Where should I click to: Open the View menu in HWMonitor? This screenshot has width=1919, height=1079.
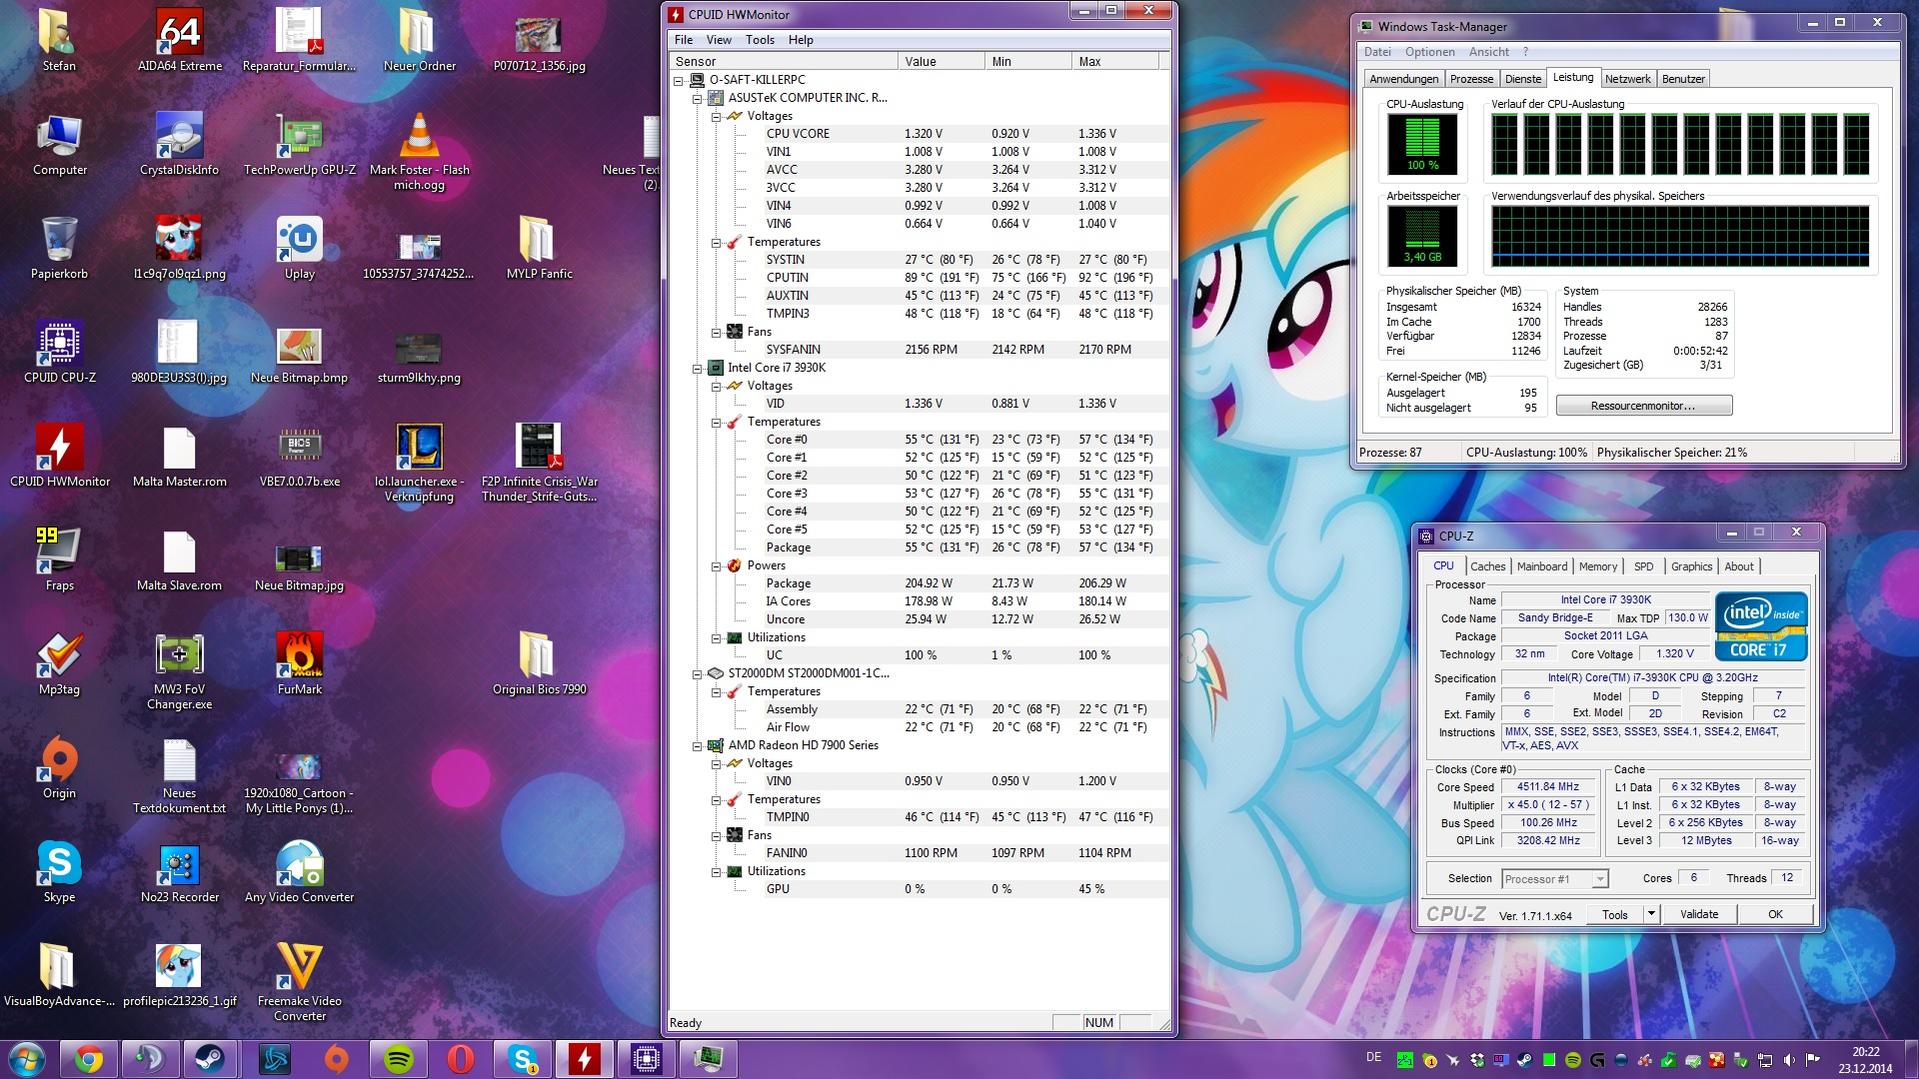(719, 40)
